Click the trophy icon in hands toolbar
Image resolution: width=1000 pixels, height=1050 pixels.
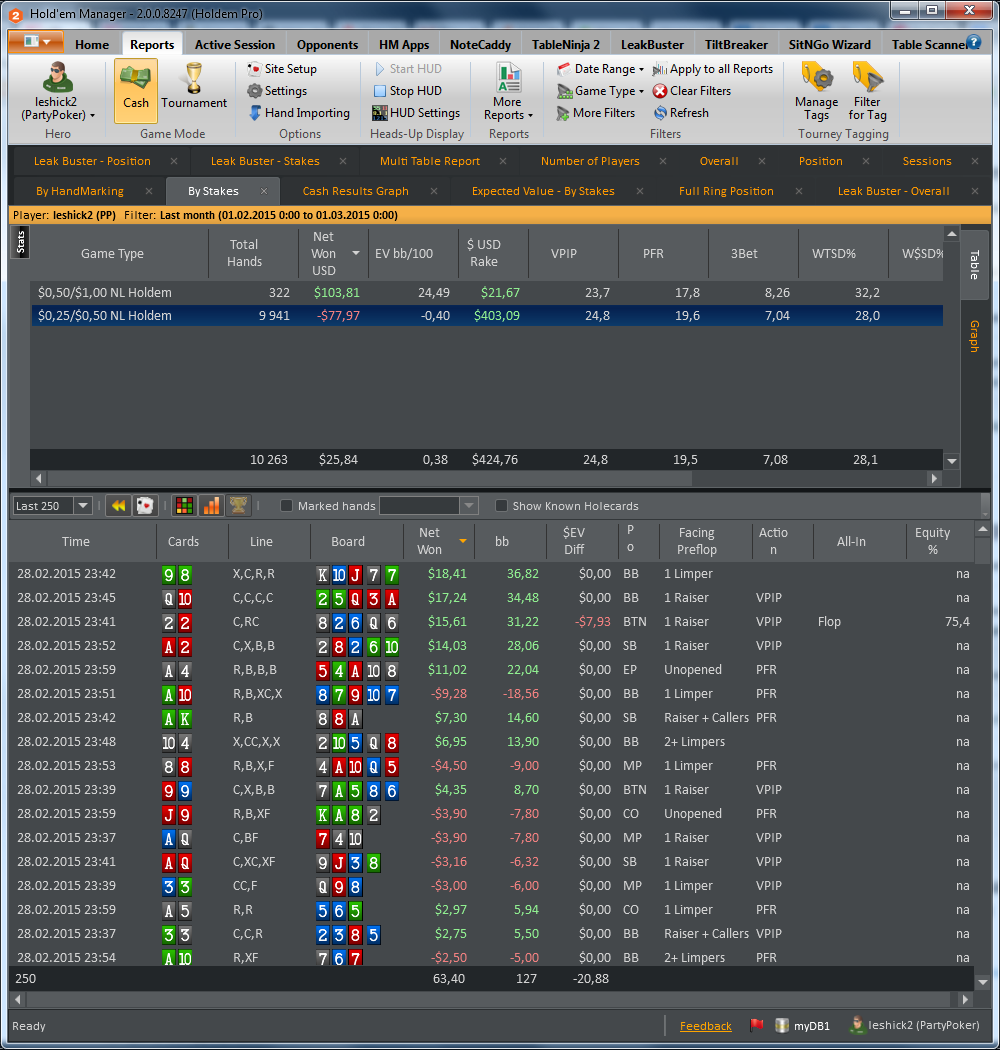pos(238,506)
